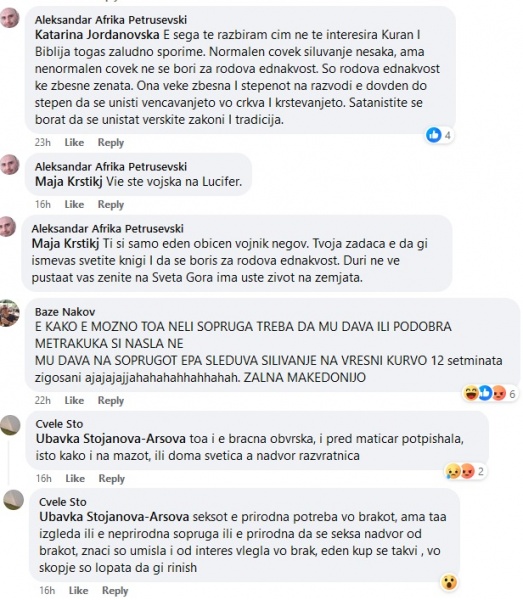Like Baze Nakov's 22h comment
This screenshot has width=523, height=600.
coord(74,400)
